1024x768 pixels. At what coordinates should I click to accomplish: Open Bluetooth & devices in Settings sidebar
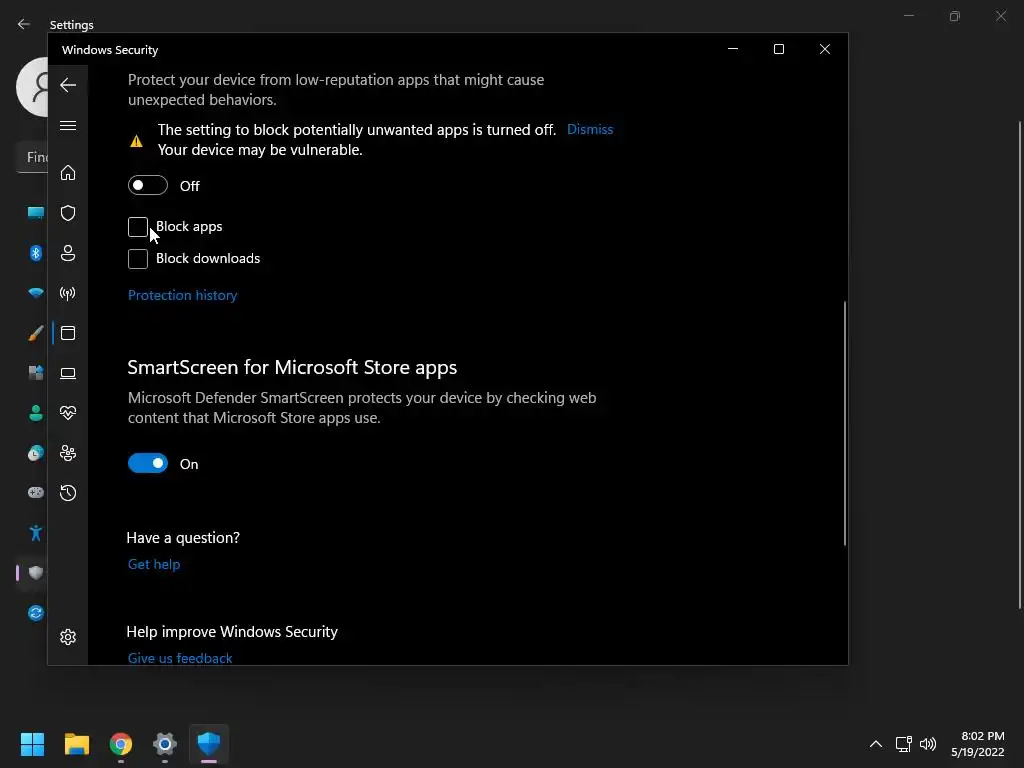(36, 253)
